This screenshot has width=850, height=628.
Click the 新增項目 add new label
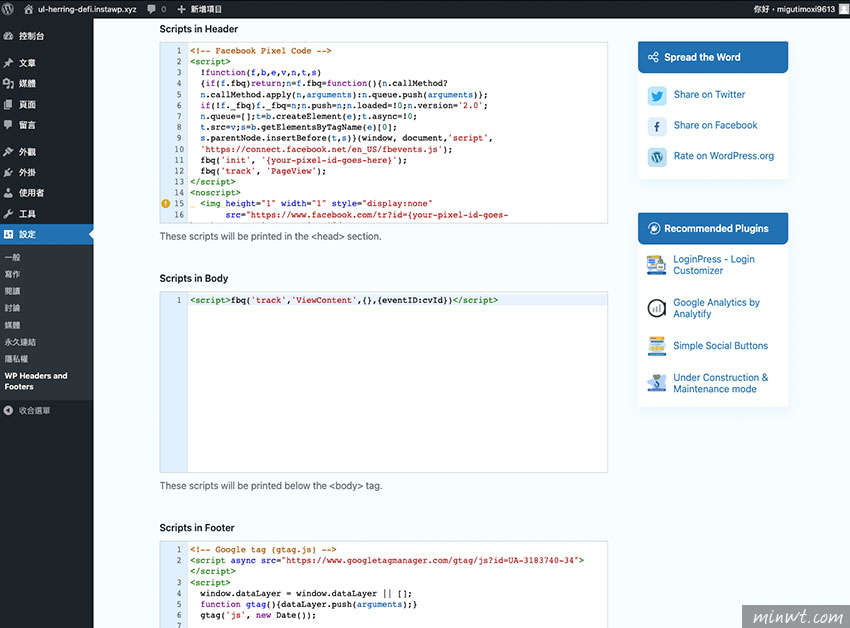click(206, 9)
